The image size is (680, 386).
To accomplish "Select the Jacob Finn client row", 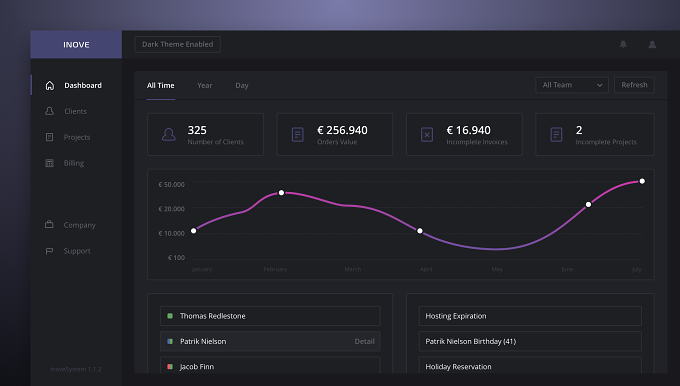I will [270, 366].
